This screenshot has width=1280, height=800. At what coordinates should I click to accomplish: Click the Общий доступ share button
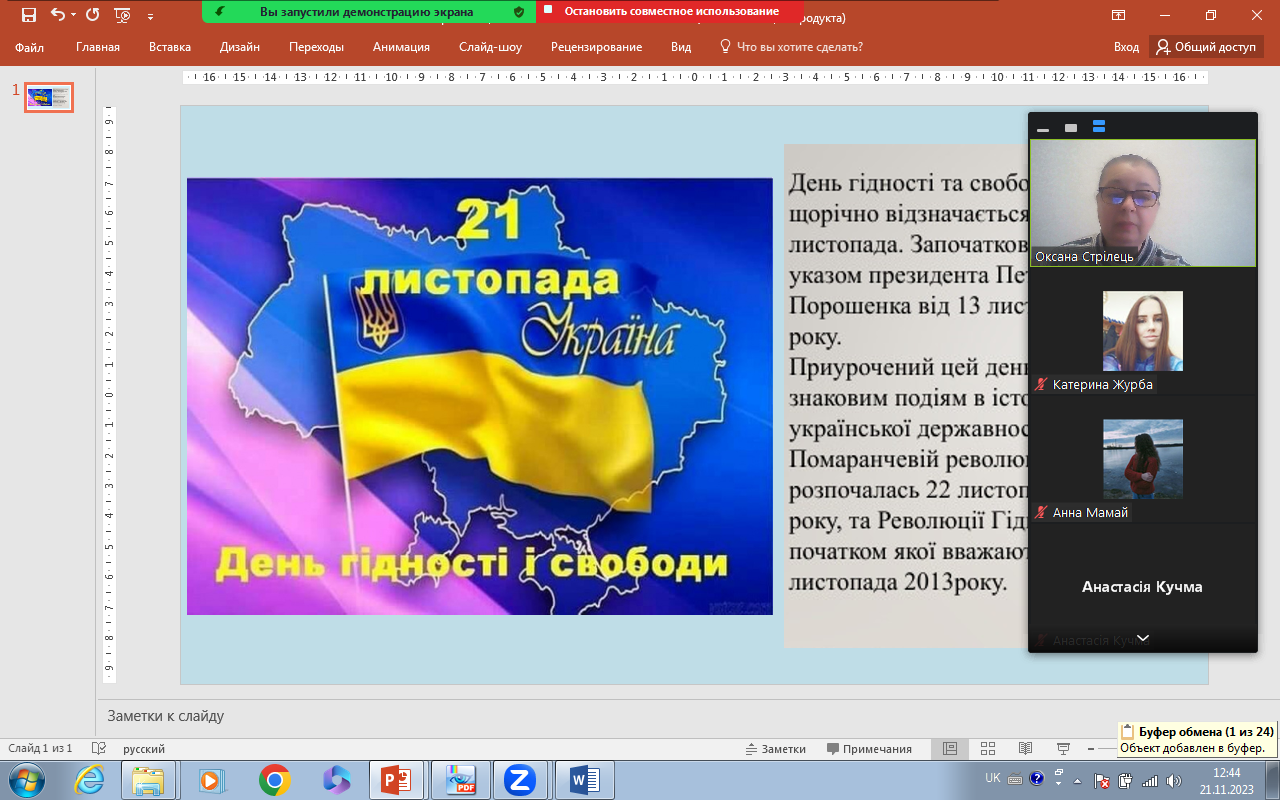coord(1207,47)
